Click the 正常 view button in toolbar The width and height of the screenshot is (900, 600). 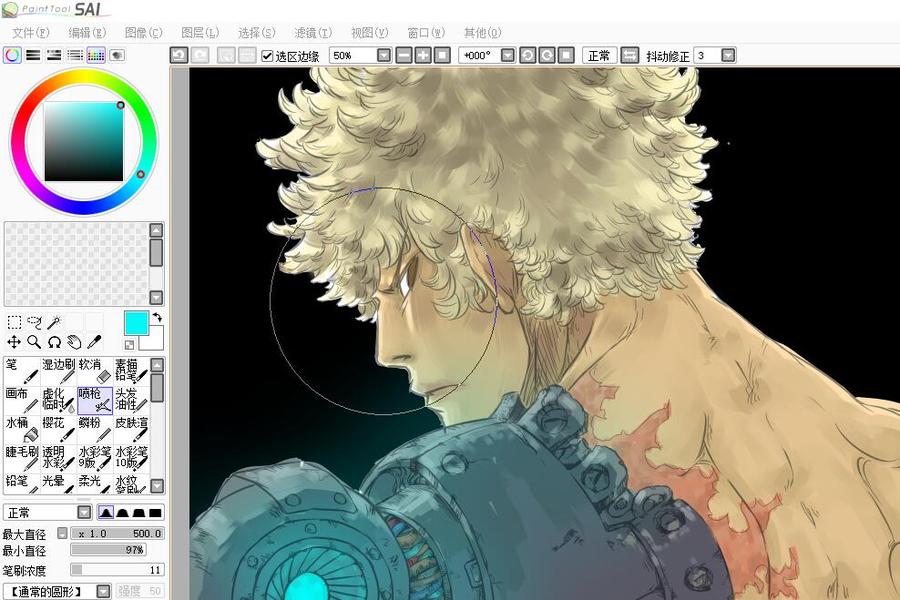[x=599, y=55]
